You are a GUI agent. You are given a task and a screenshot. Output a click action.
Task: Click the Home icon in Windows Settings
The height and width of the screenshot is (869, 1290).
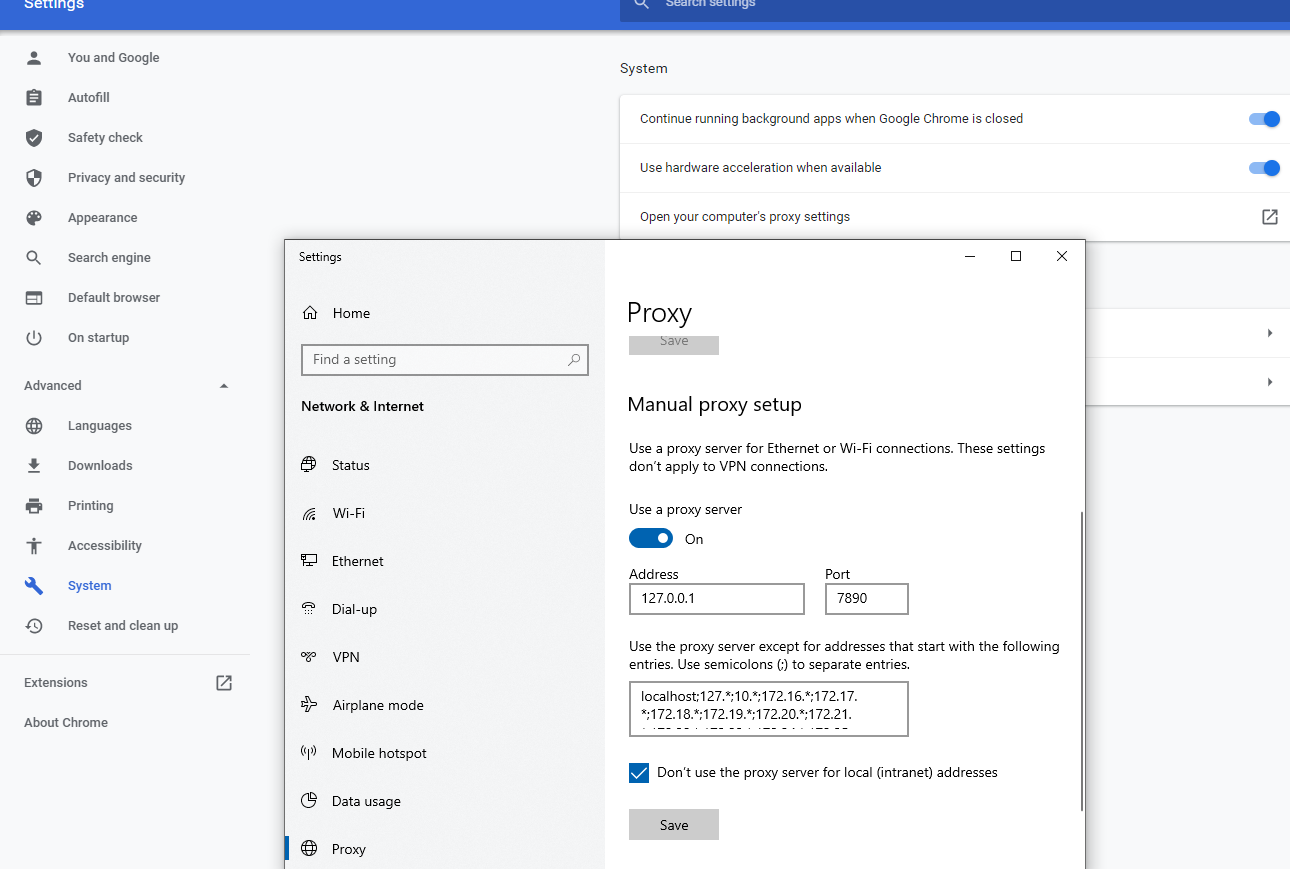(311, 313)
